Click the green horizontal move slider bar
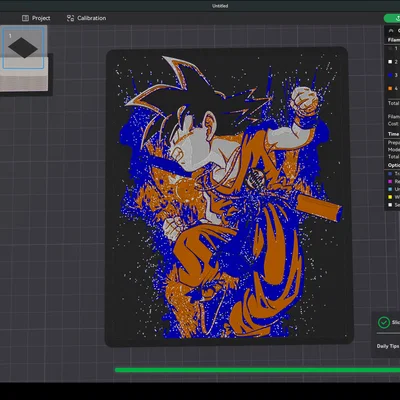 coord(257,370)
